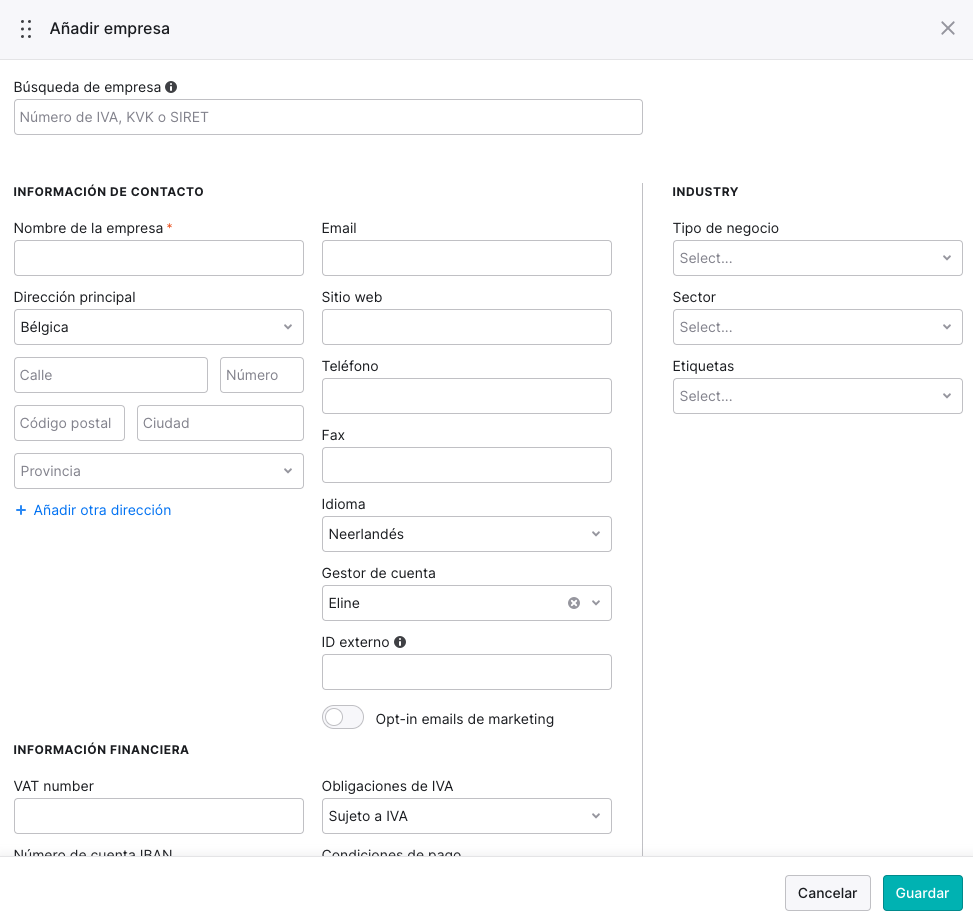Toggle Opt-in emails de marketing switch
The height and width of the screenshot is (920, 973).
point(343,718)
